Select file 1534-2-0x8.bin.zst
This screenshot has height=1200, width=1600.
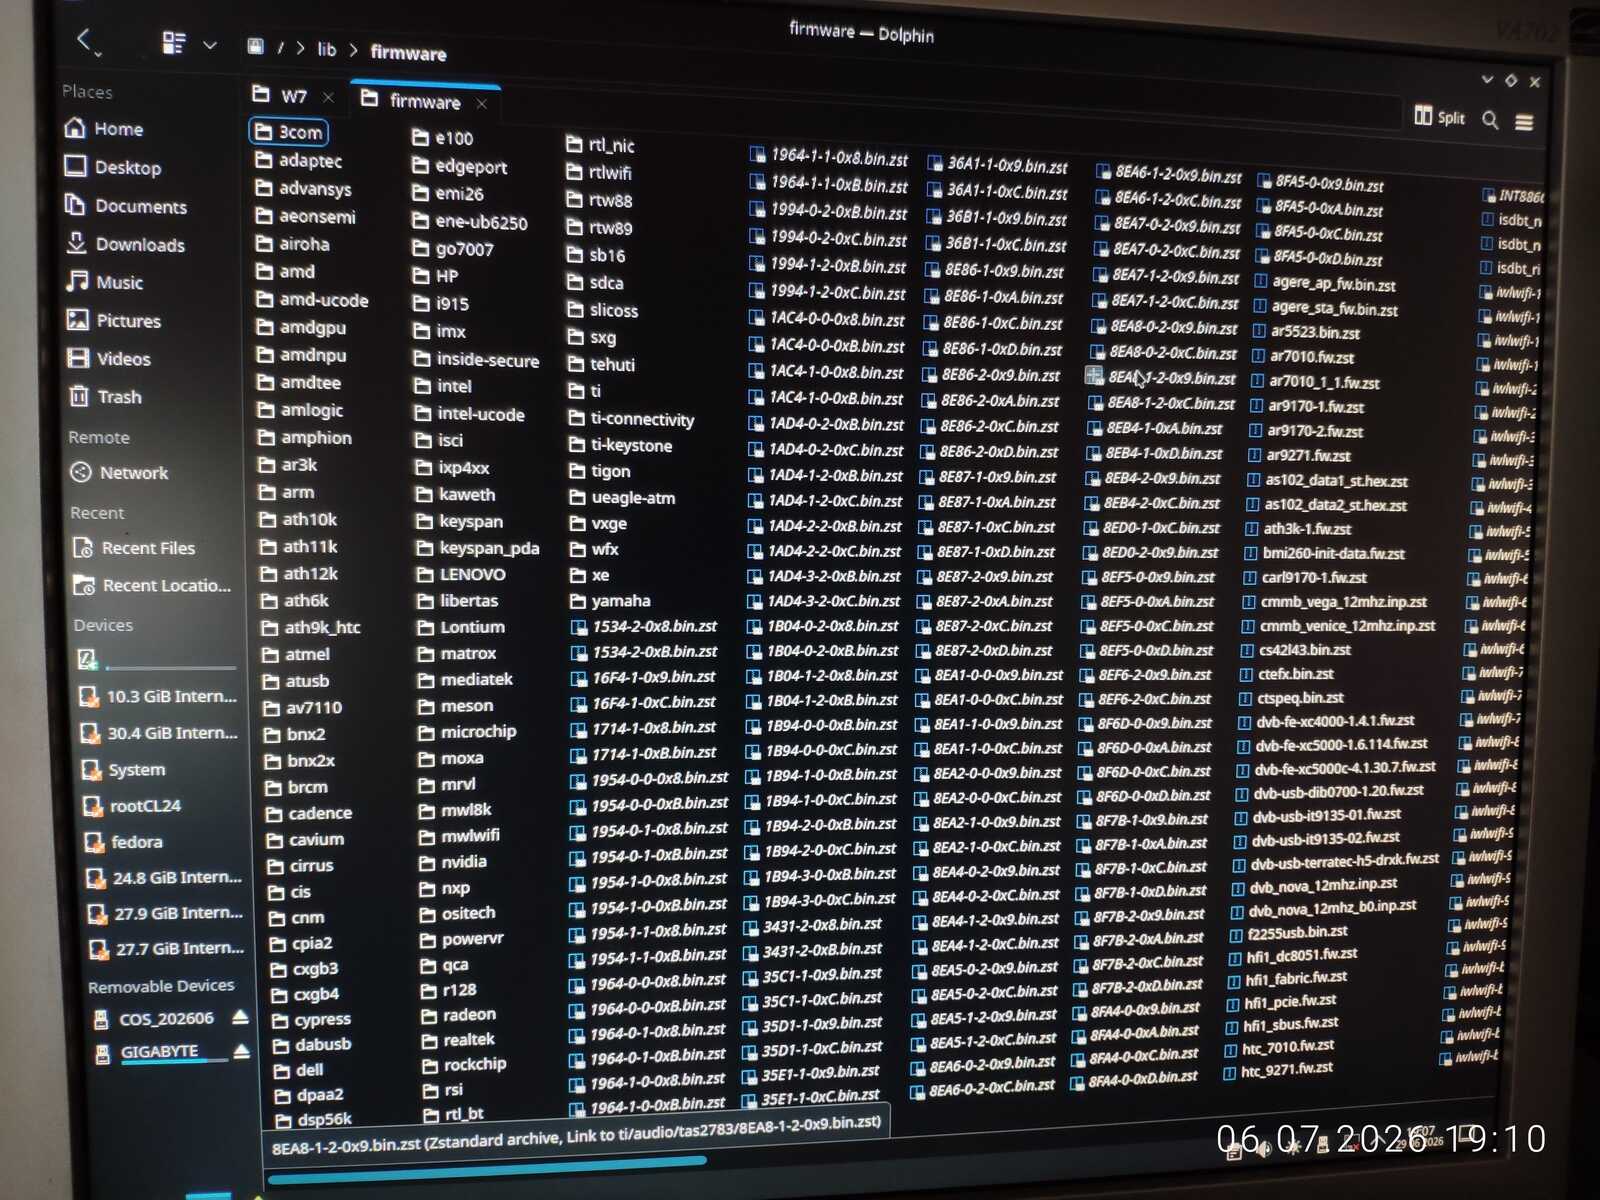[644, 626]
